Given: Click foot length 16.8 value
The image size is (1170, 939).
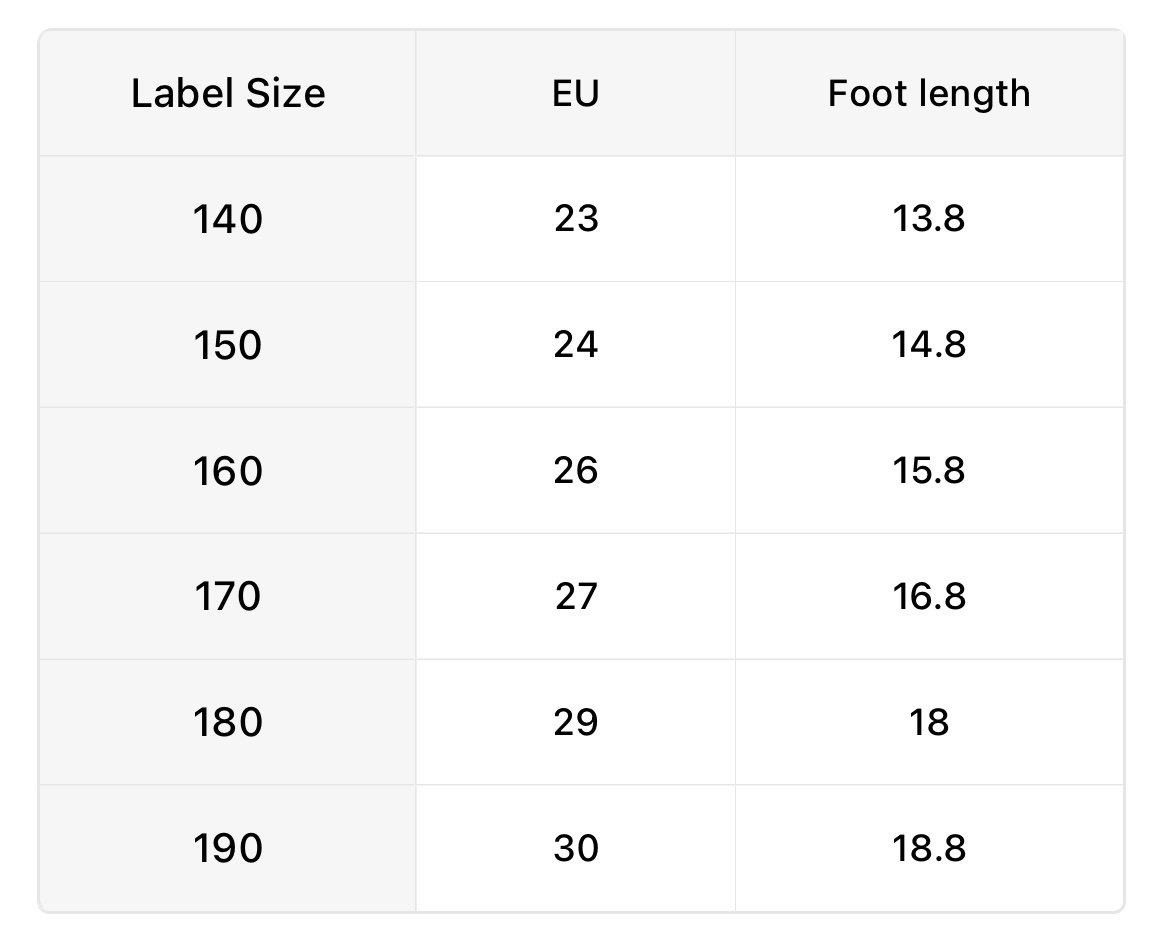Looking at the screenshot, I should (x=929, y=596).
